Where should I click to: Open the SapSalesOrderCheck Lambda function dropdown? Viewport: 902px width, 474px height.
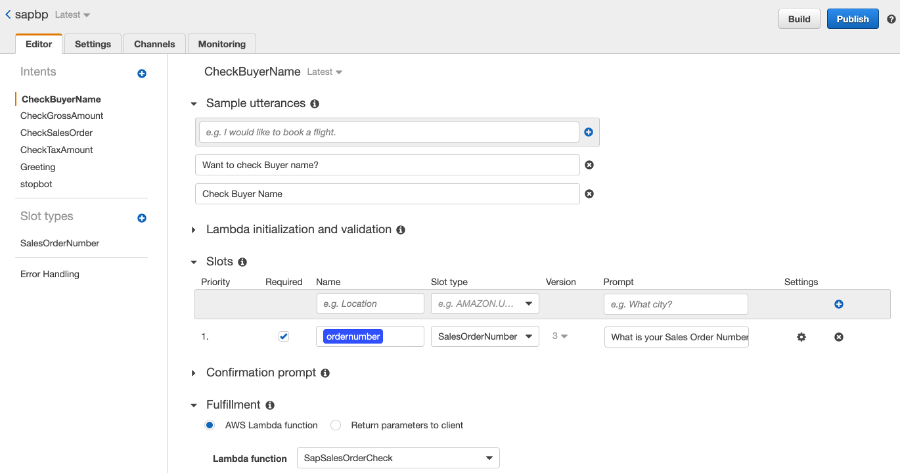pos(398,458)
